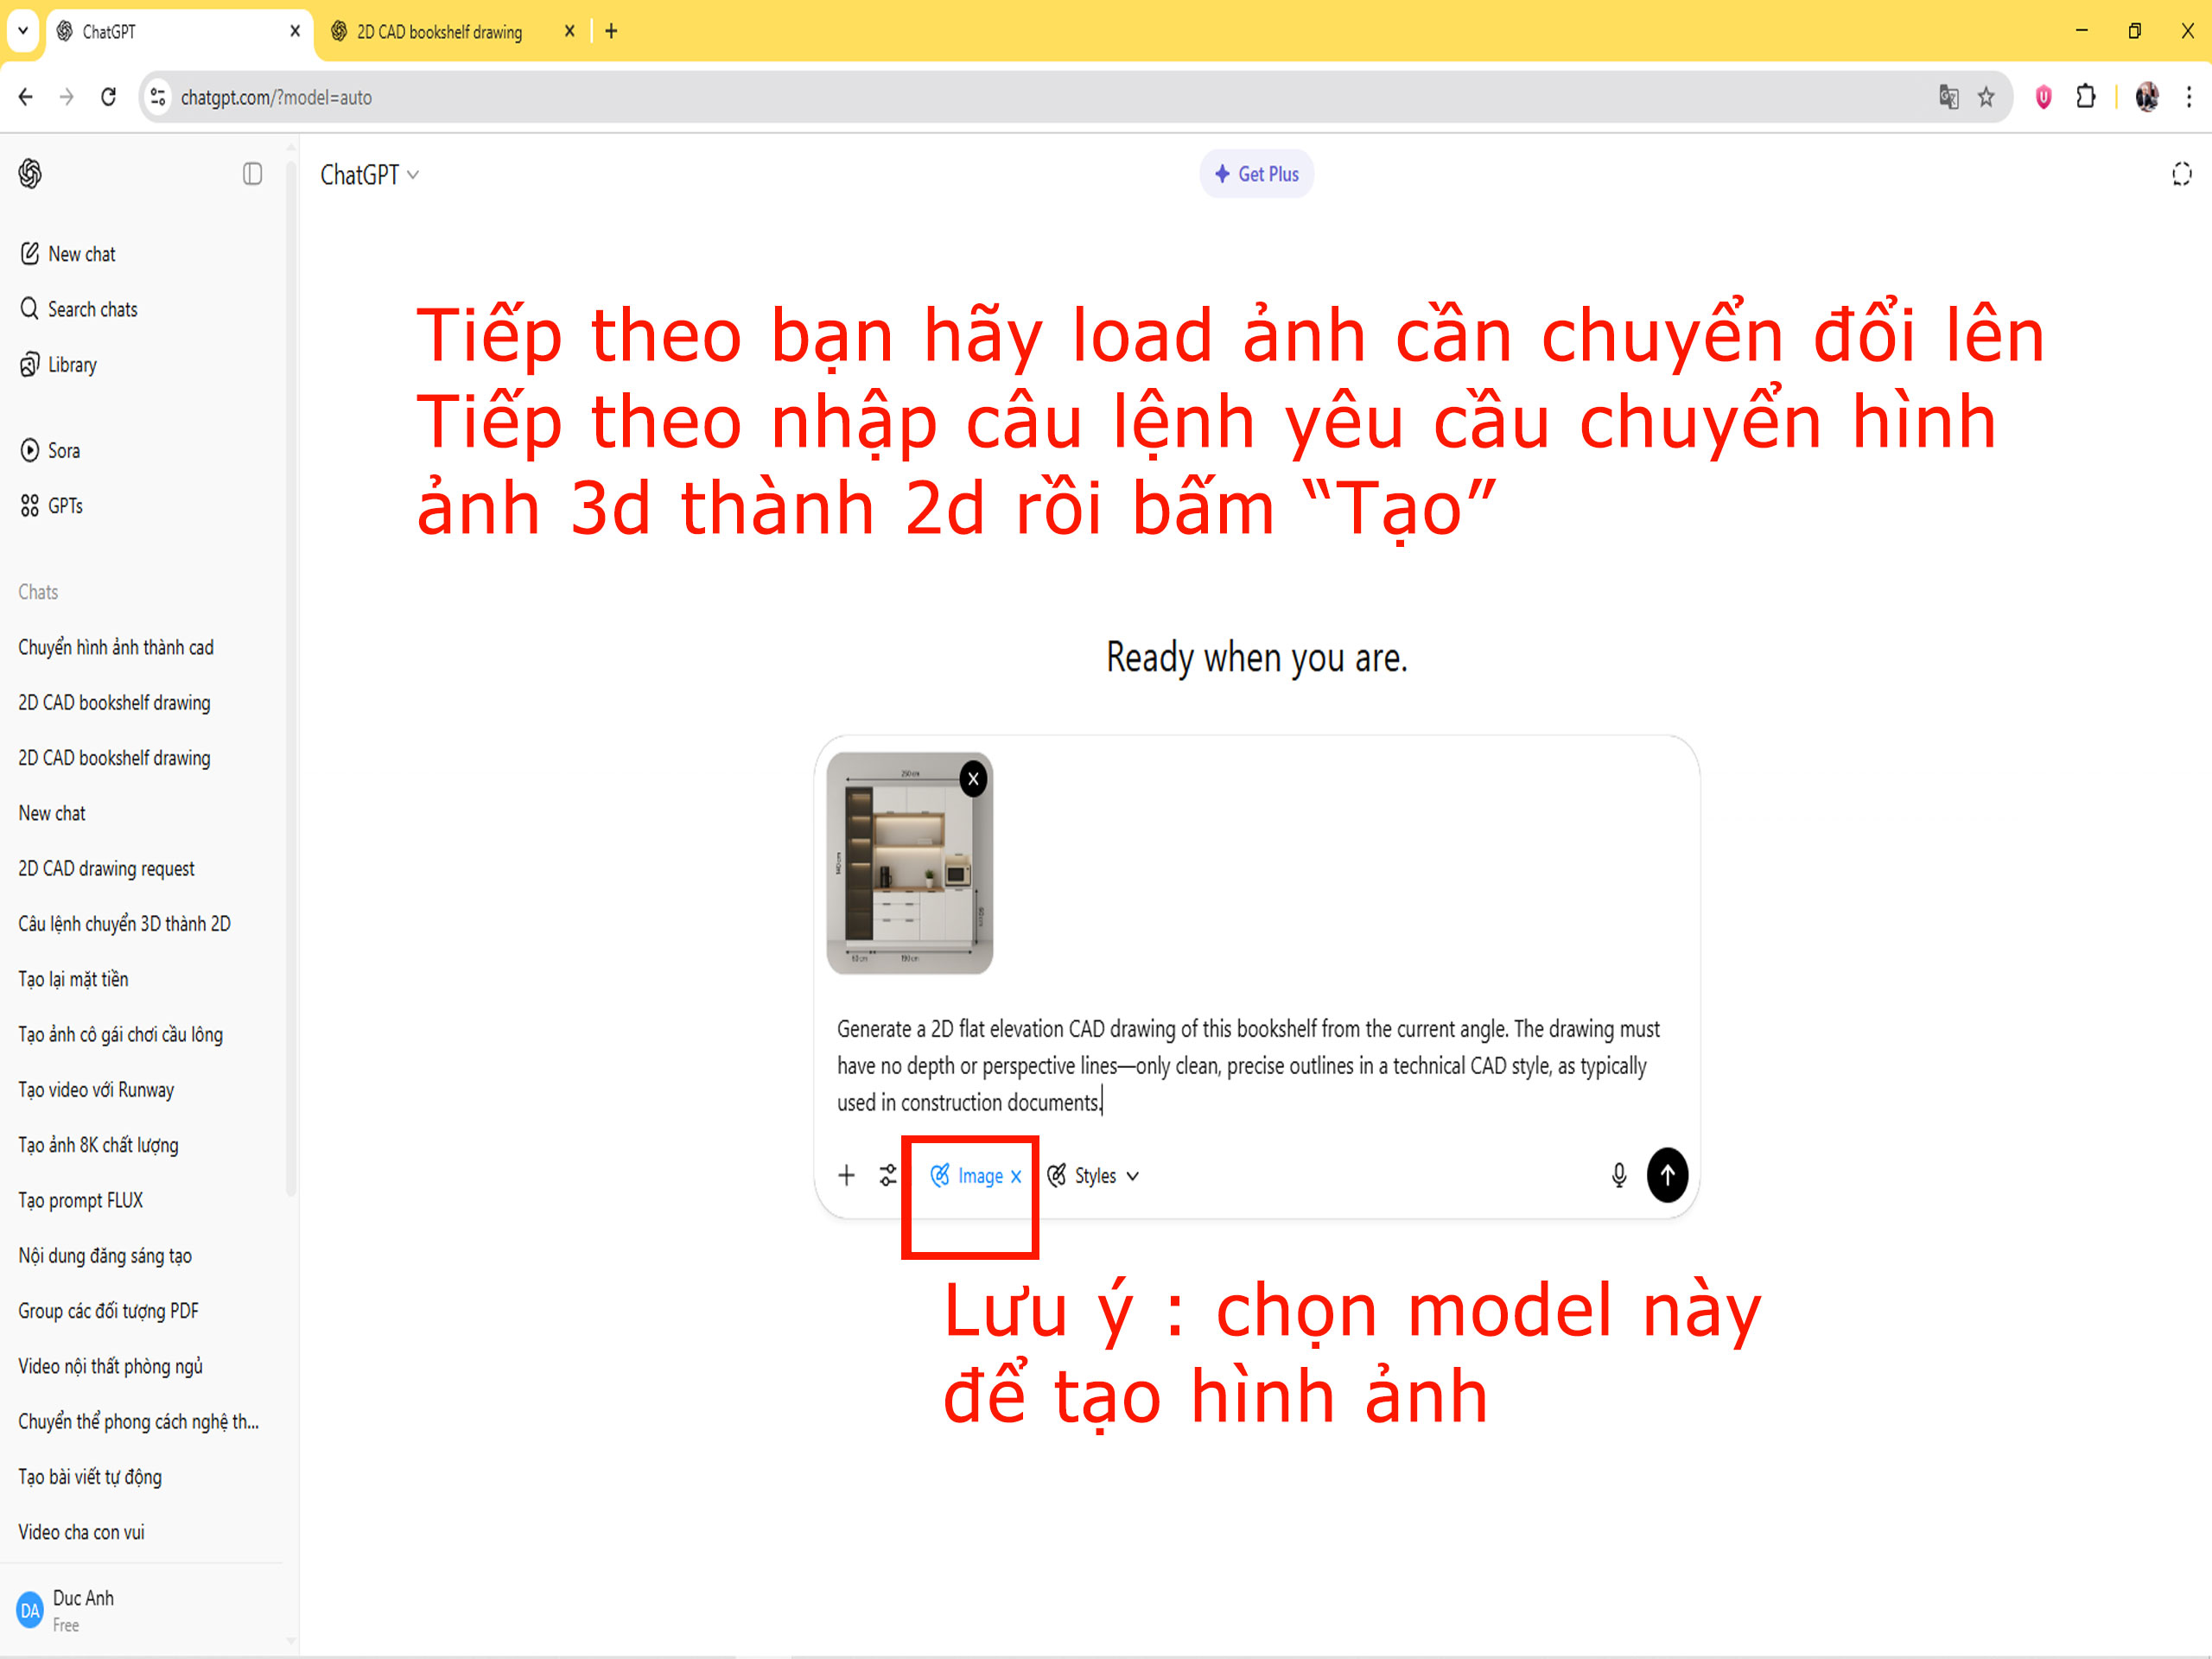The image size is (2212, 1659).
Task: Open the browser extensions puzzle icon
Action: (2085, 97)
